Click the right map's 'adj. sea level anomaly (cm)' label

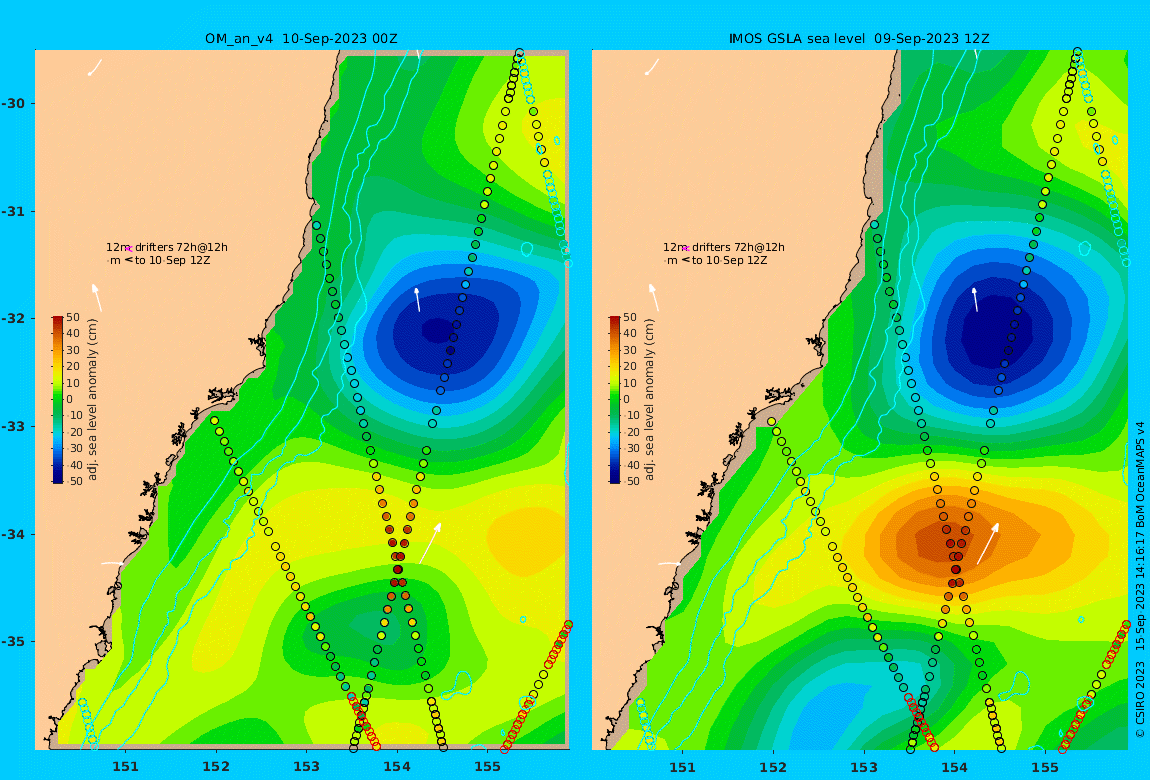point(650,400)
